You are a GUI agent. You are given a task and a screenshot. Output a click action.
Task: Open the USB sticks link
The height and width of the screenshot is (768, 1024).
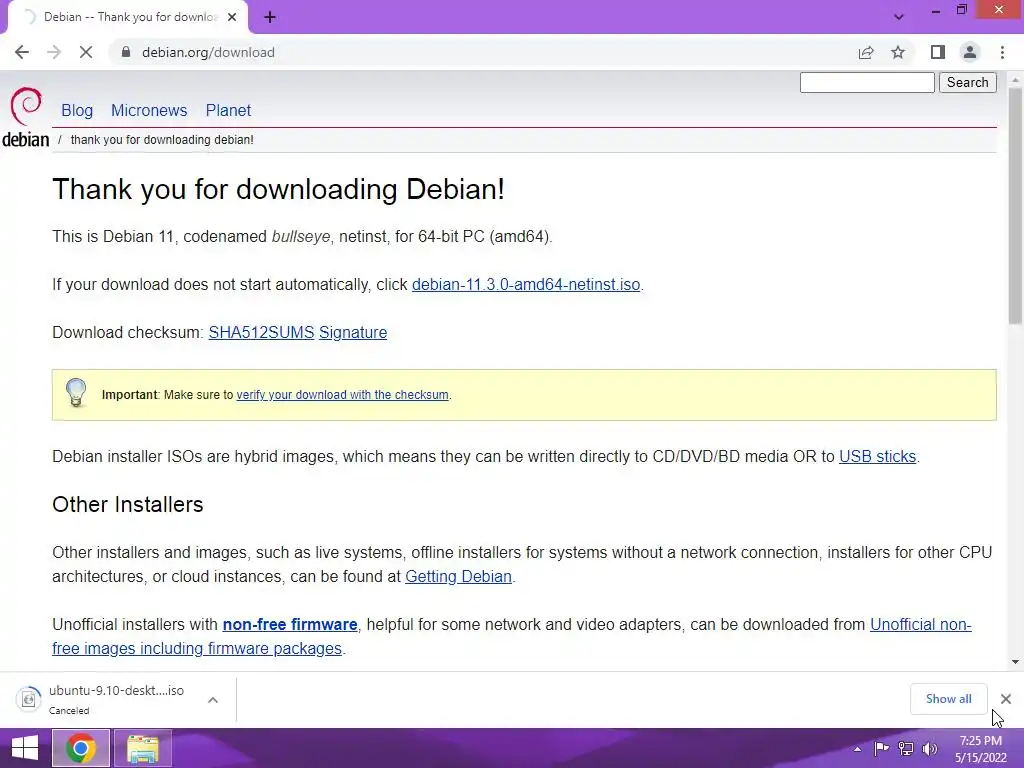pos(877,456)
